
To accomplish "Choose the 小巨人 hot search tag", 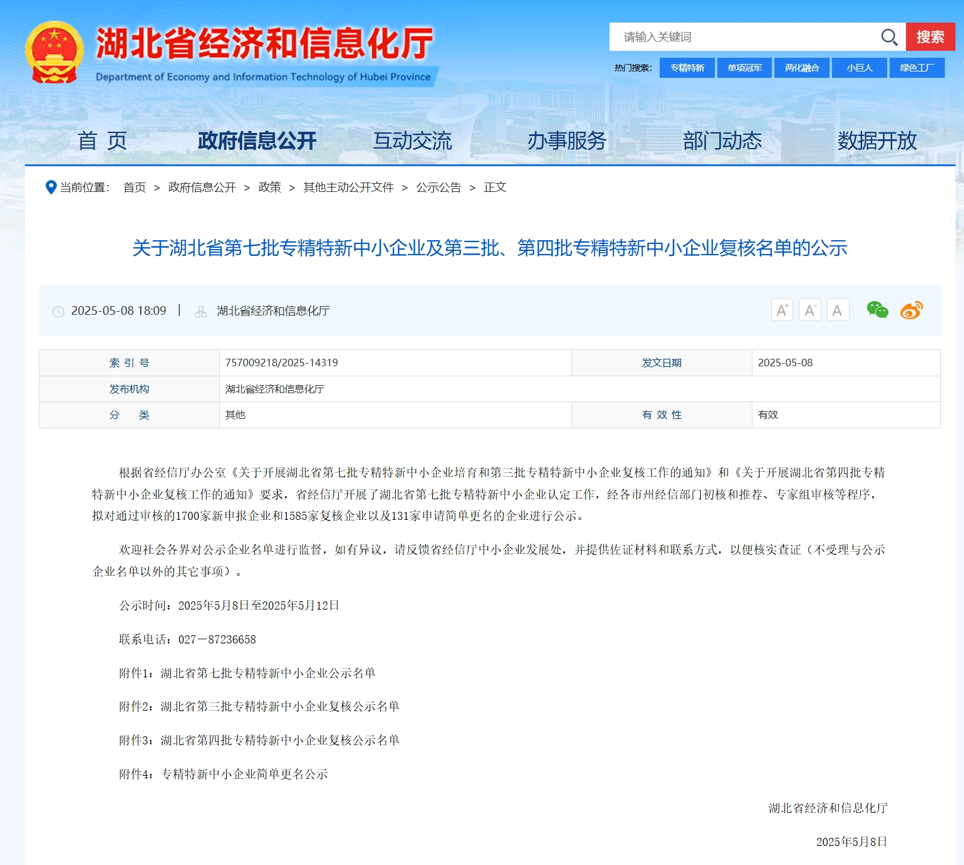I will click(859, 68).
